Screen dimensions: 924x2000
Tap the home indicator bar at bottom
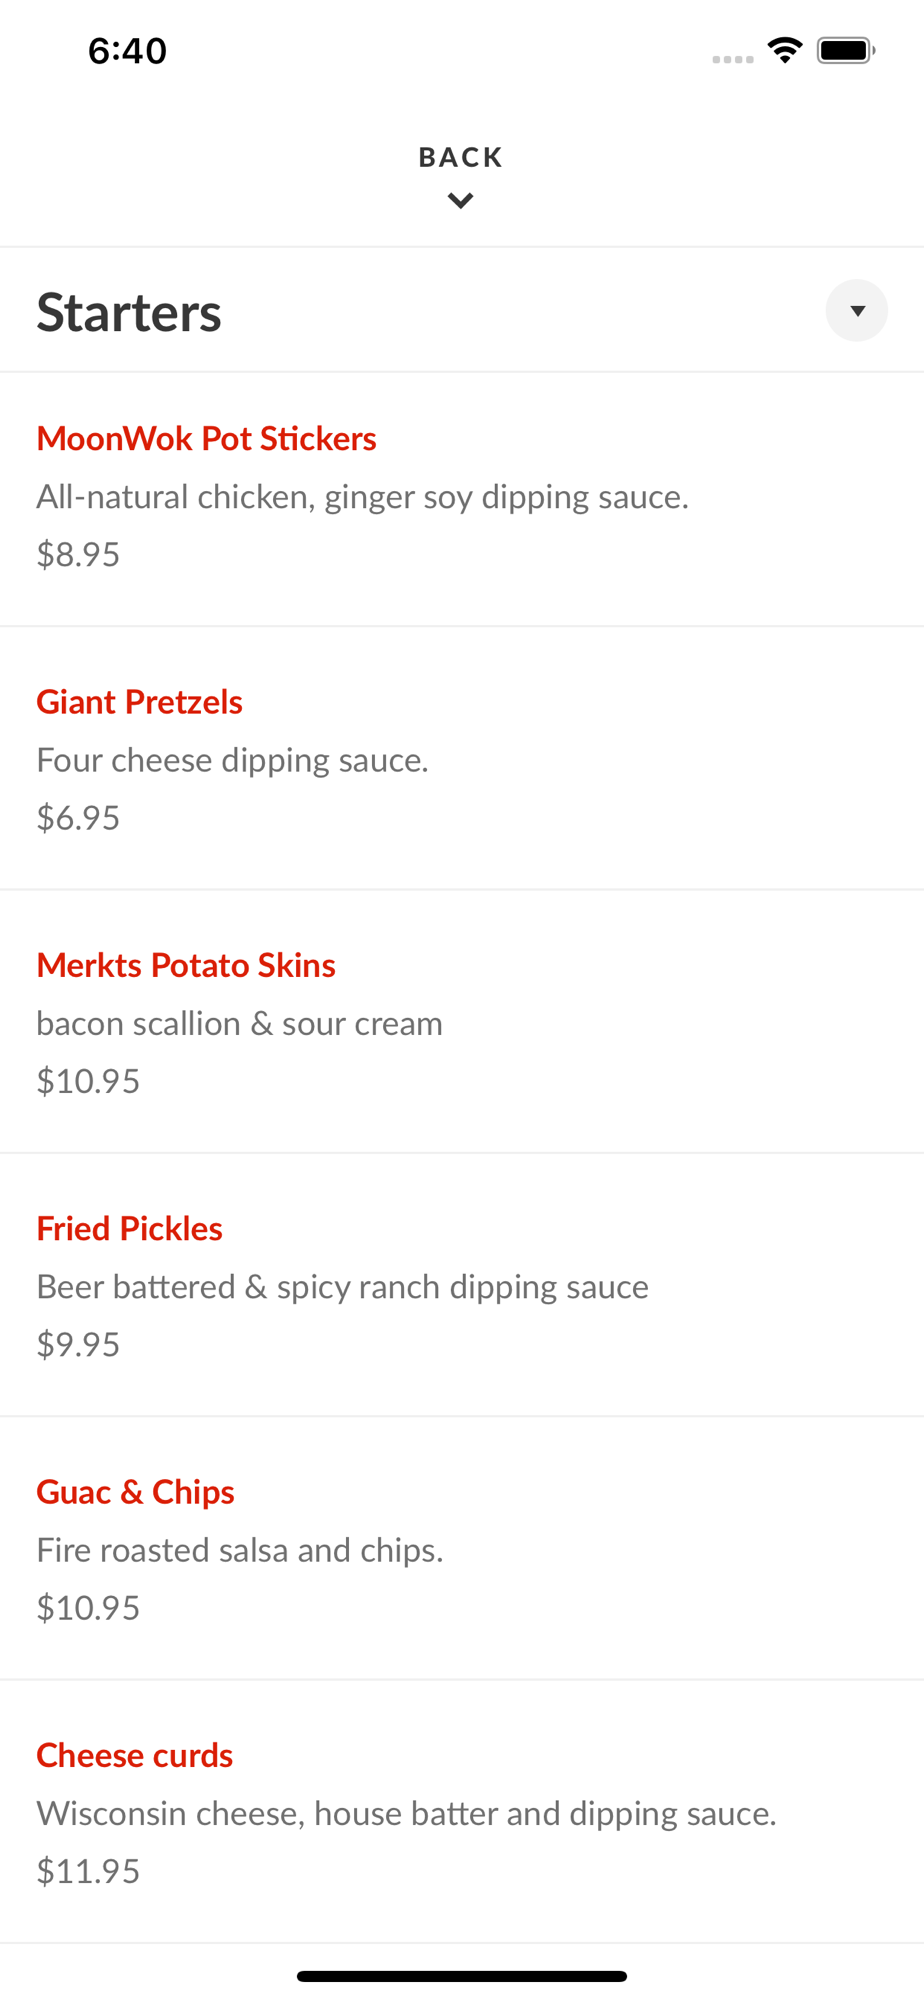(x=461, y=1976)
